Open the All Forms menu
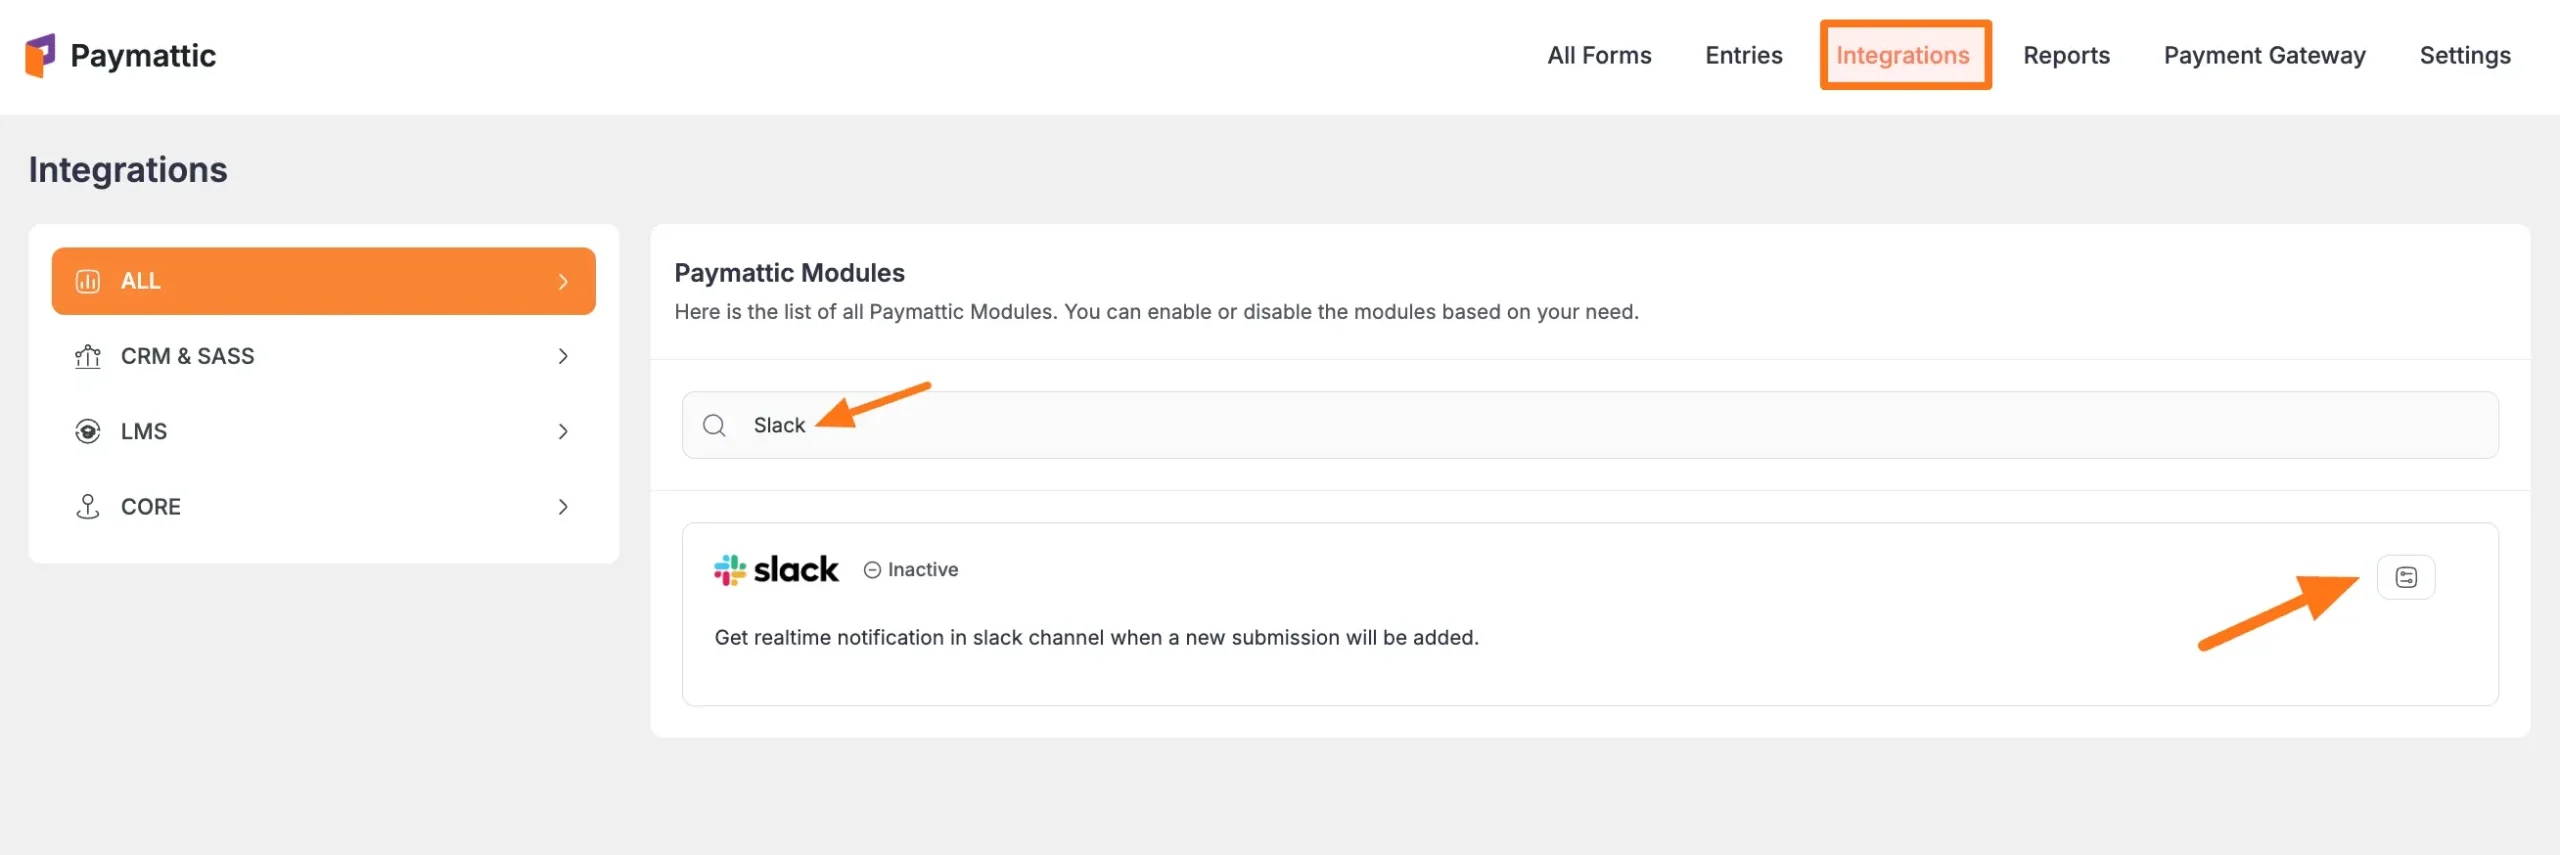 pyautogui.click(x=1598, y=56)
